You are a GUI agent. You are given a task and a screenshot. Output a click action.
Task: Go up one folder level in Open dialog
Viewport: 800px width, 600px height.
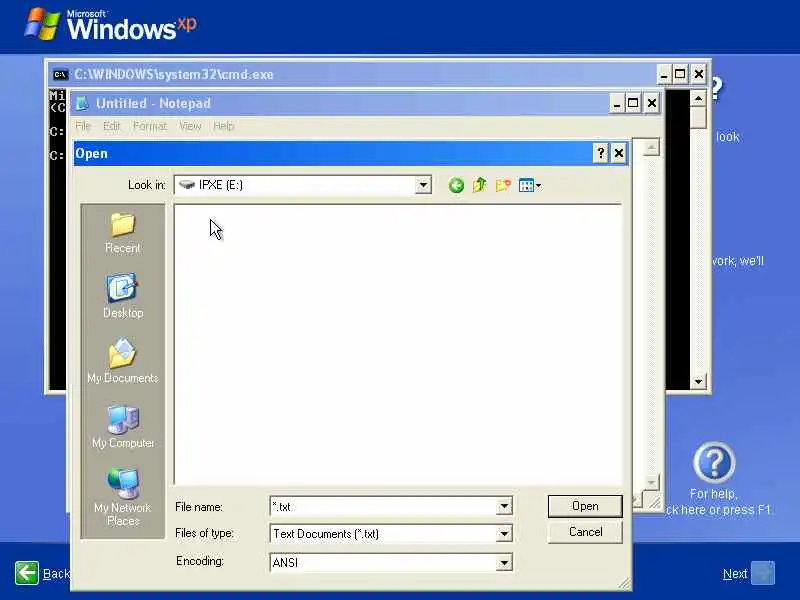(480, 185)
